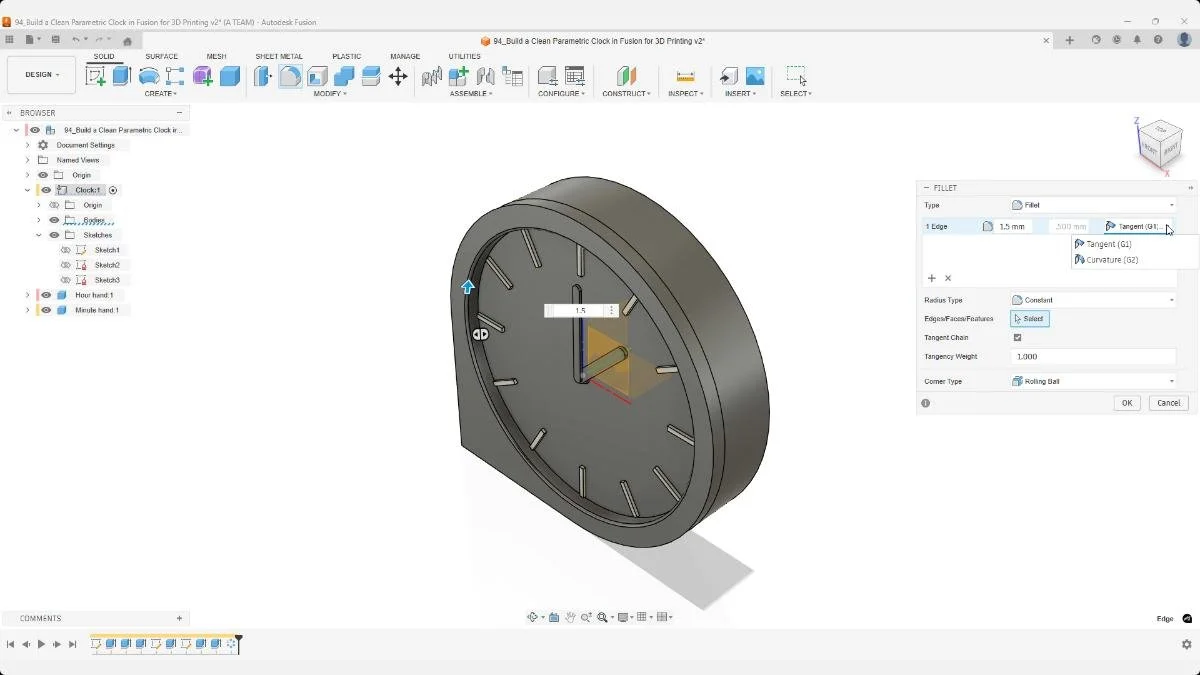1200x675 pixels.
Task: Show Sketch1 in the Sketches folder
Action: [x=66, y=250]
